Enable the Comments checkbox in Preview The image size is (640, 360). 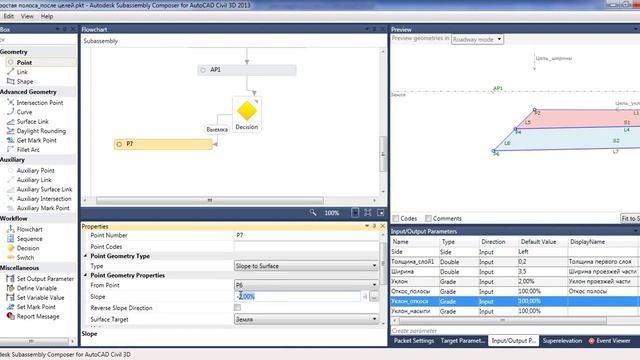(428, 218)
